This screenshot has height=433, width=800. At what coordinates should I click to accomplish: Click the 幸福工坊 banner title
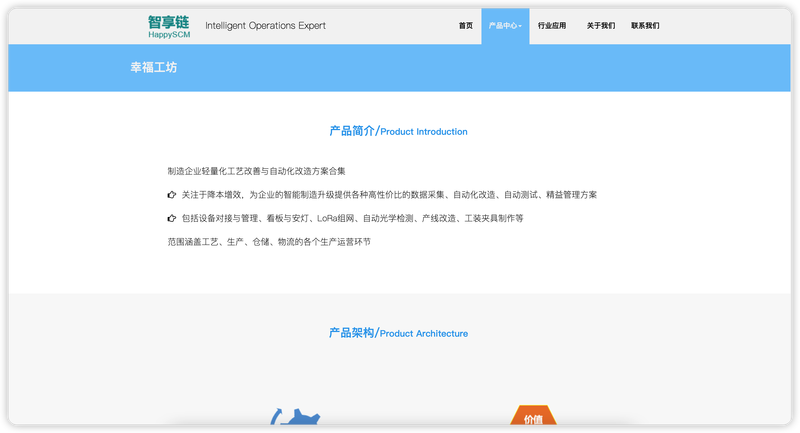pyautogui.click(x=154, y=67)
